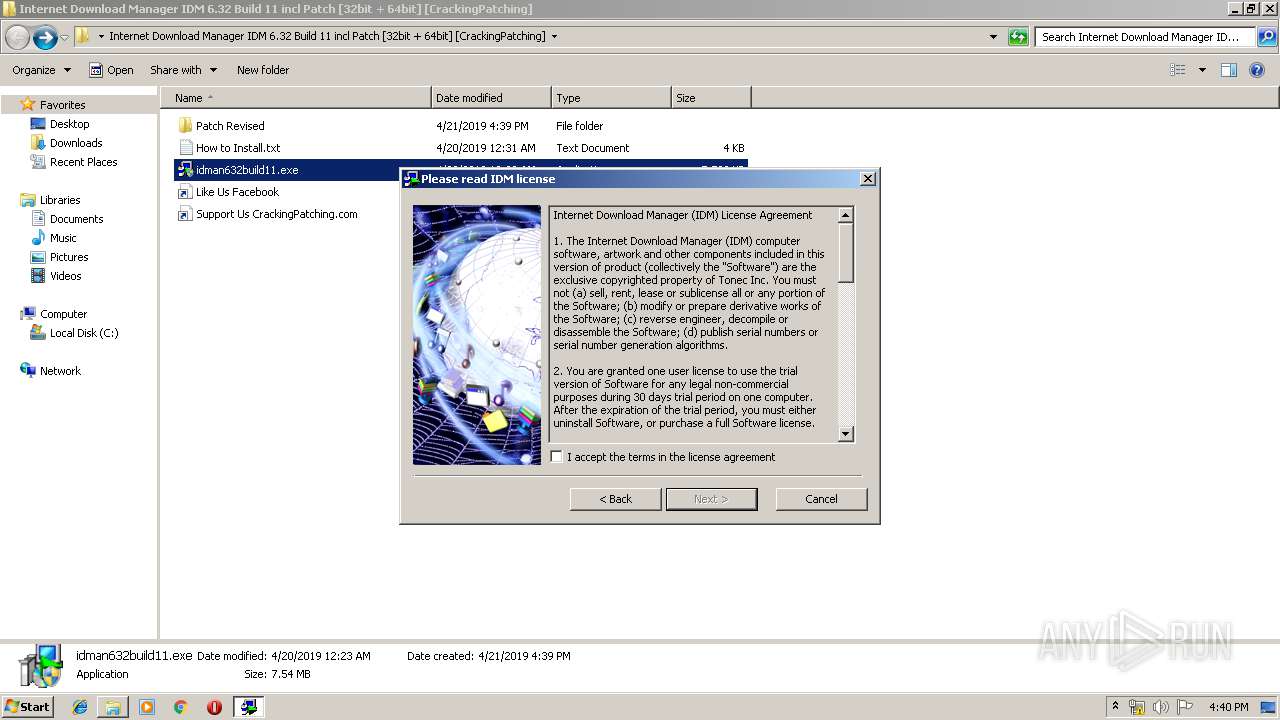The height and width of the screenshot is (720, 1280).
Task: Open Videos library
Action: (65, 276)
